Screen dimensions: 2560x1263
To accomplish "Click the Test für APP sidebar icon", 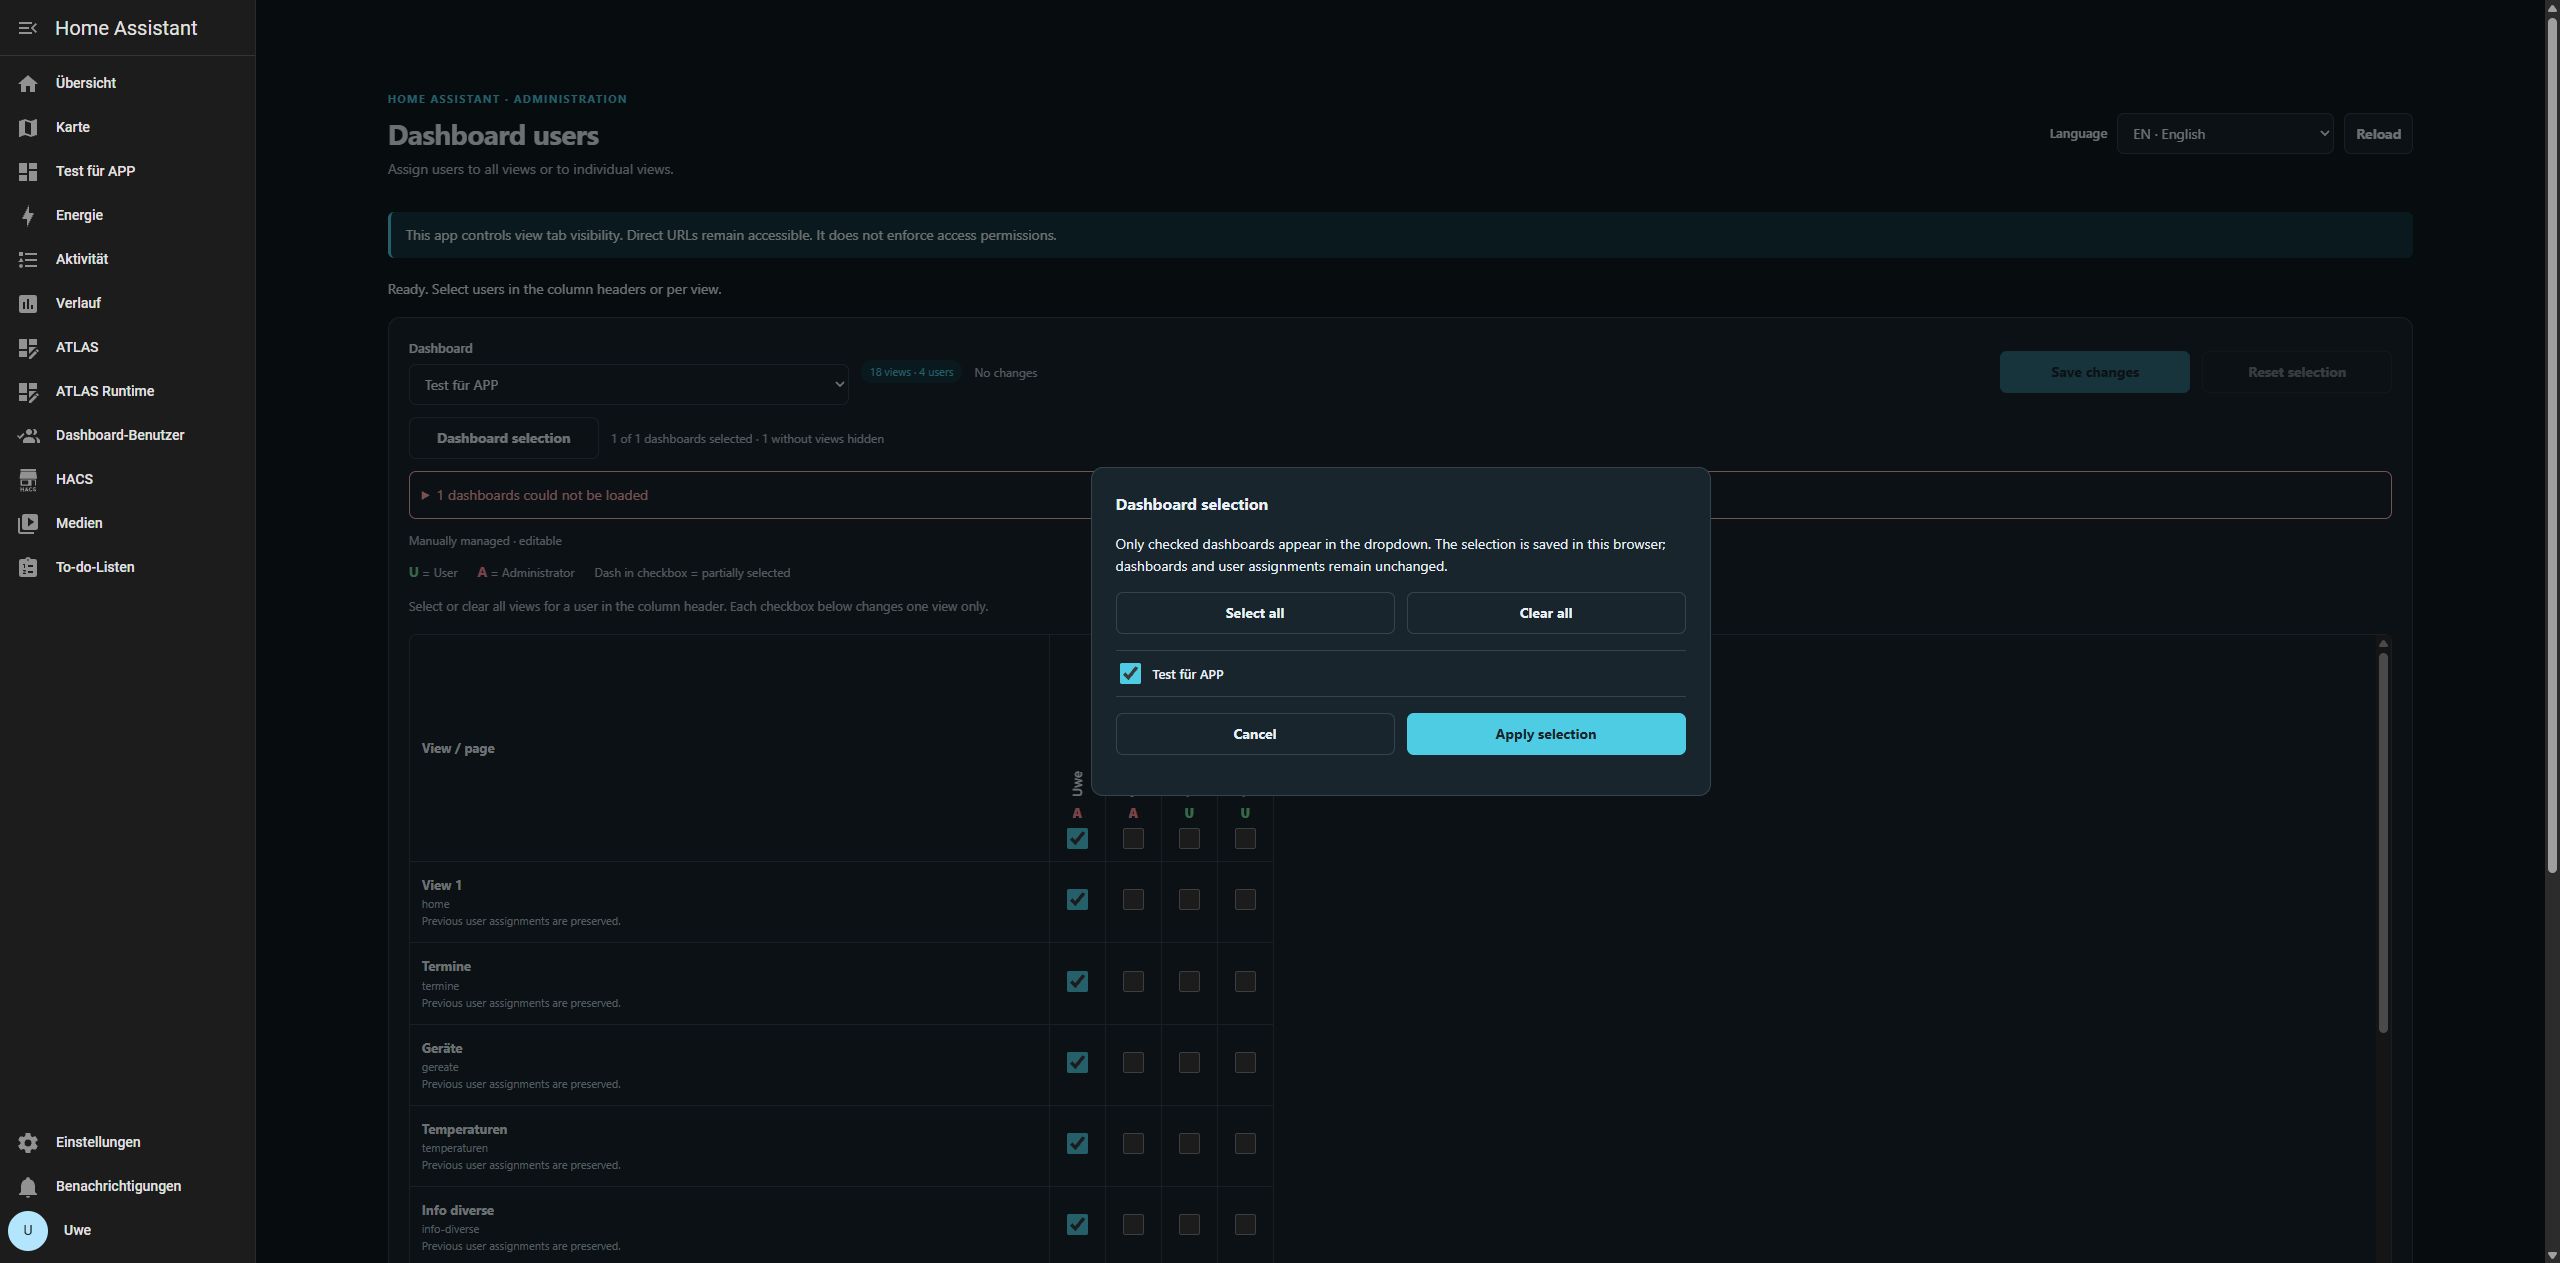I will 28,171.
